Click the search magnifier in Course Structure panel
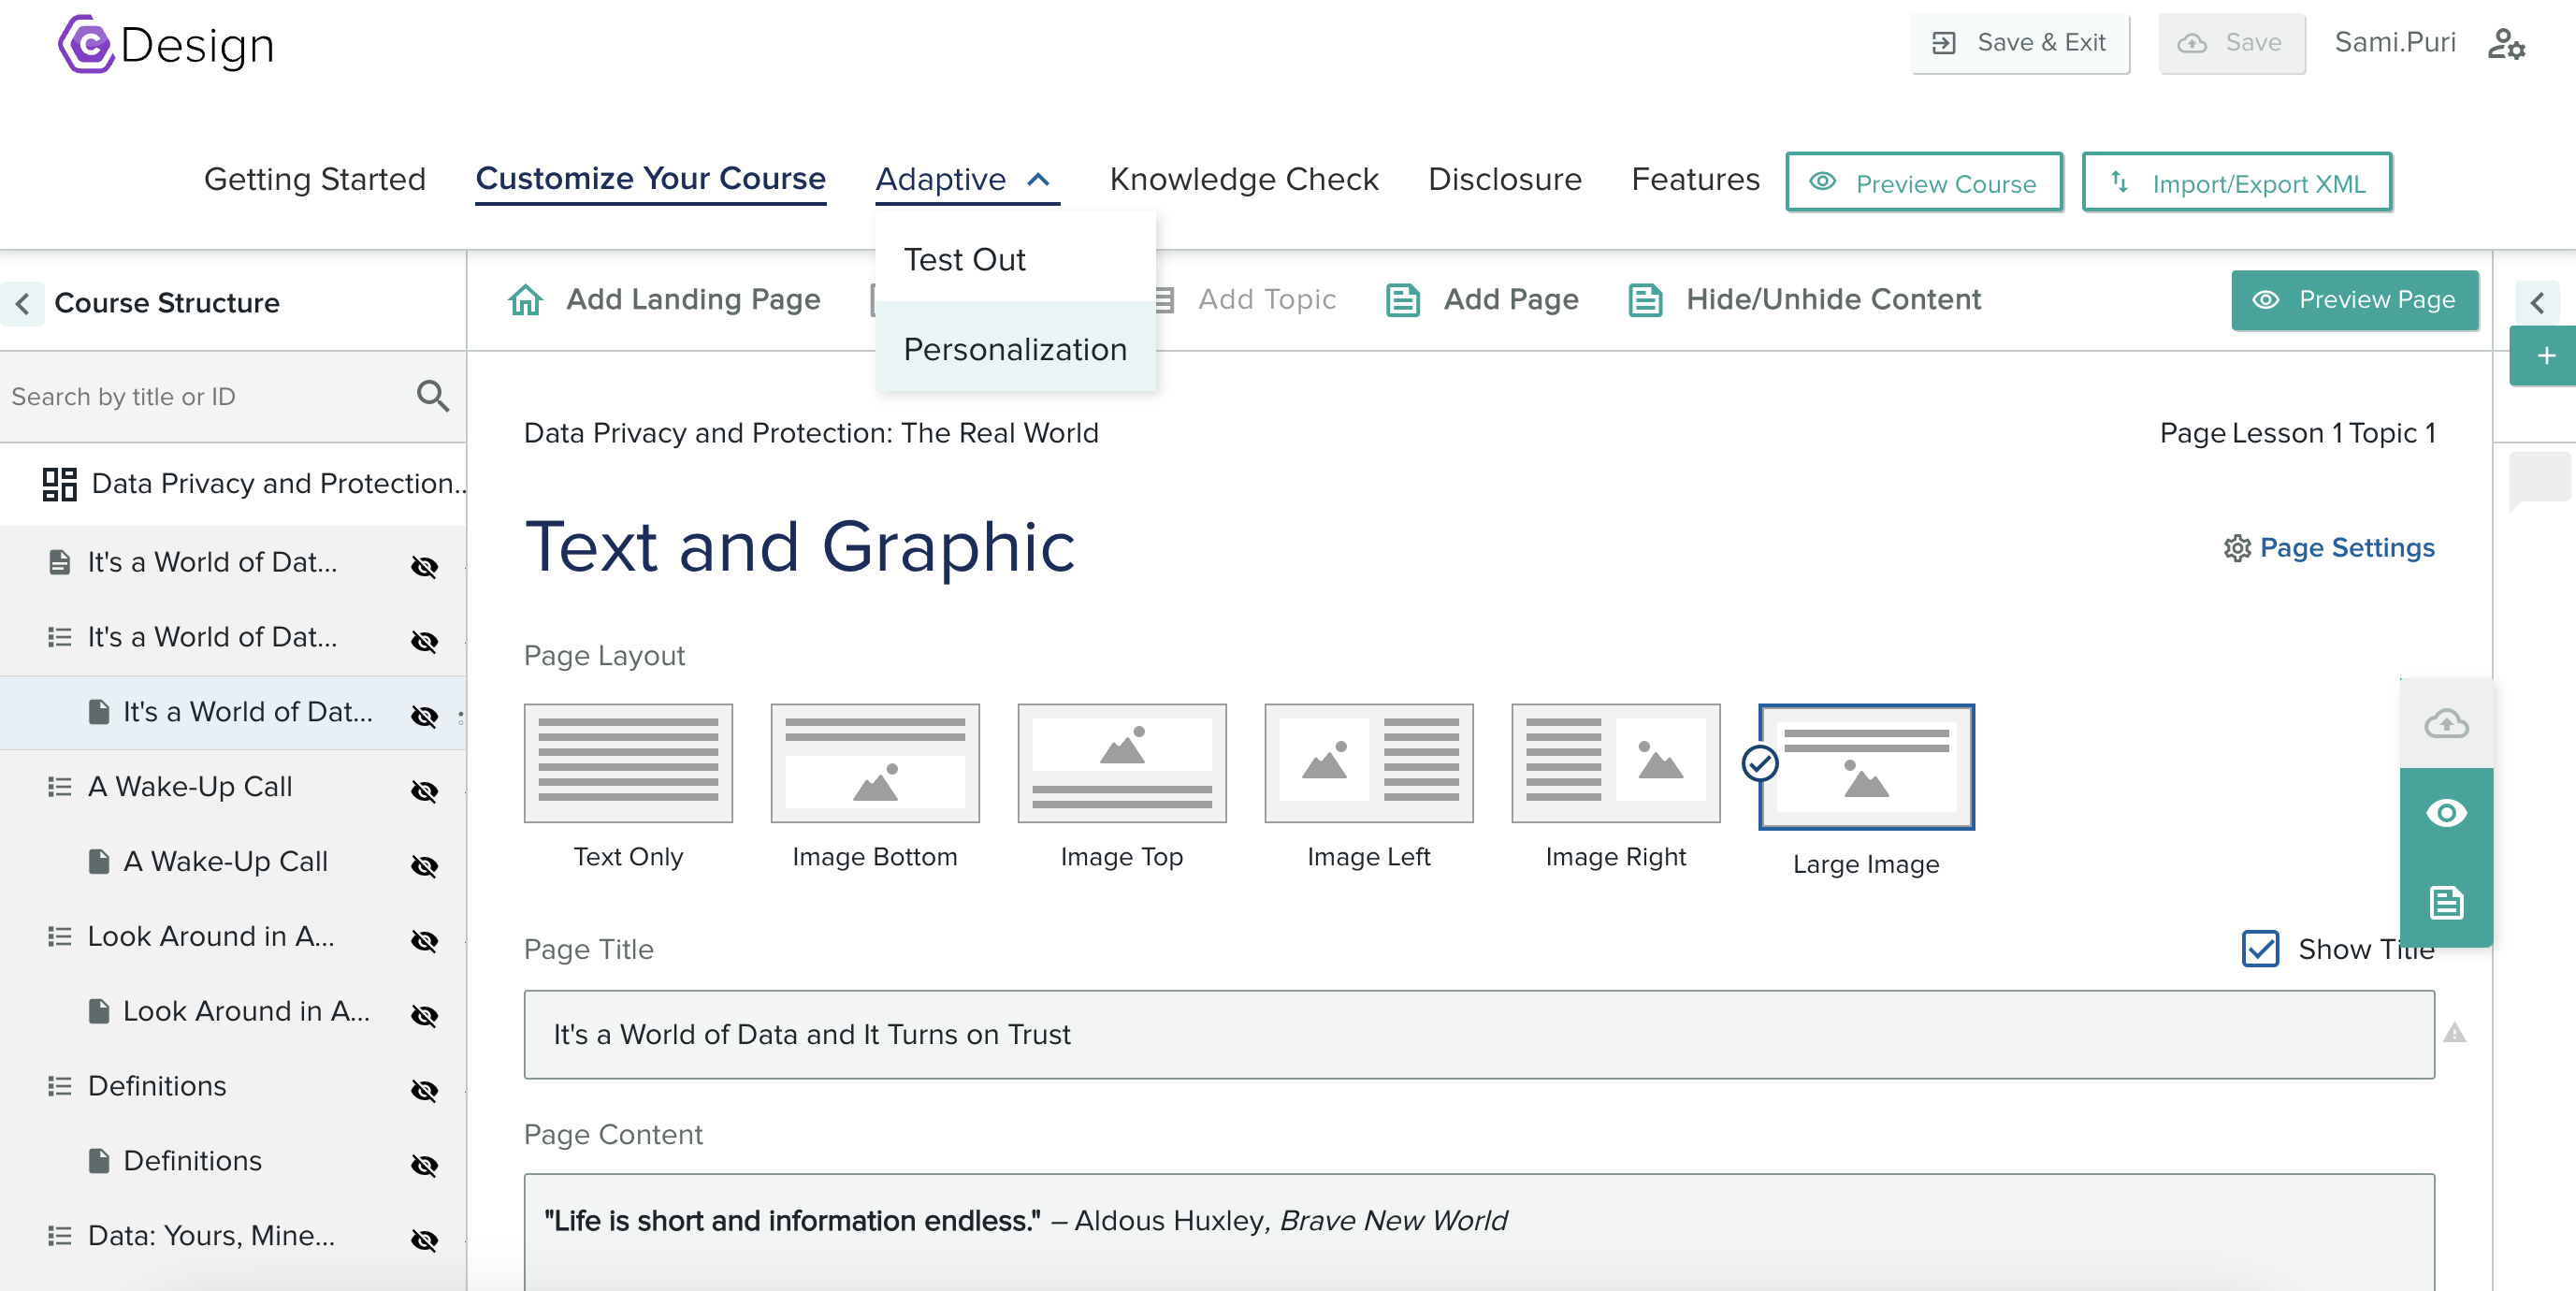2576x1291 pixels. pyautogui.click(x=433, y=395)
